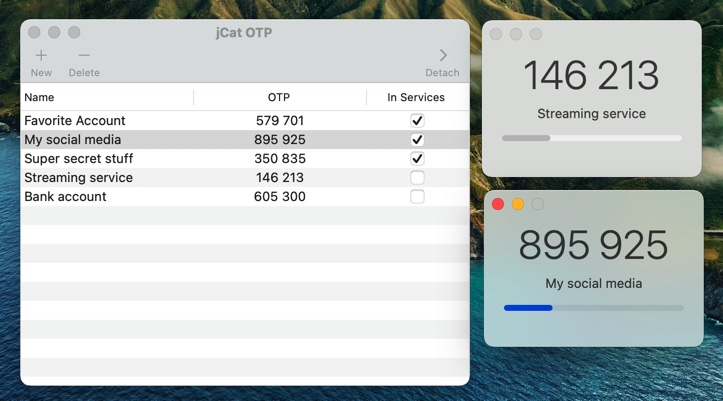This screenshot has width=723, height=401.
Task: Disable In Services for Super secret stuff
Action: (x=417, y=159)
